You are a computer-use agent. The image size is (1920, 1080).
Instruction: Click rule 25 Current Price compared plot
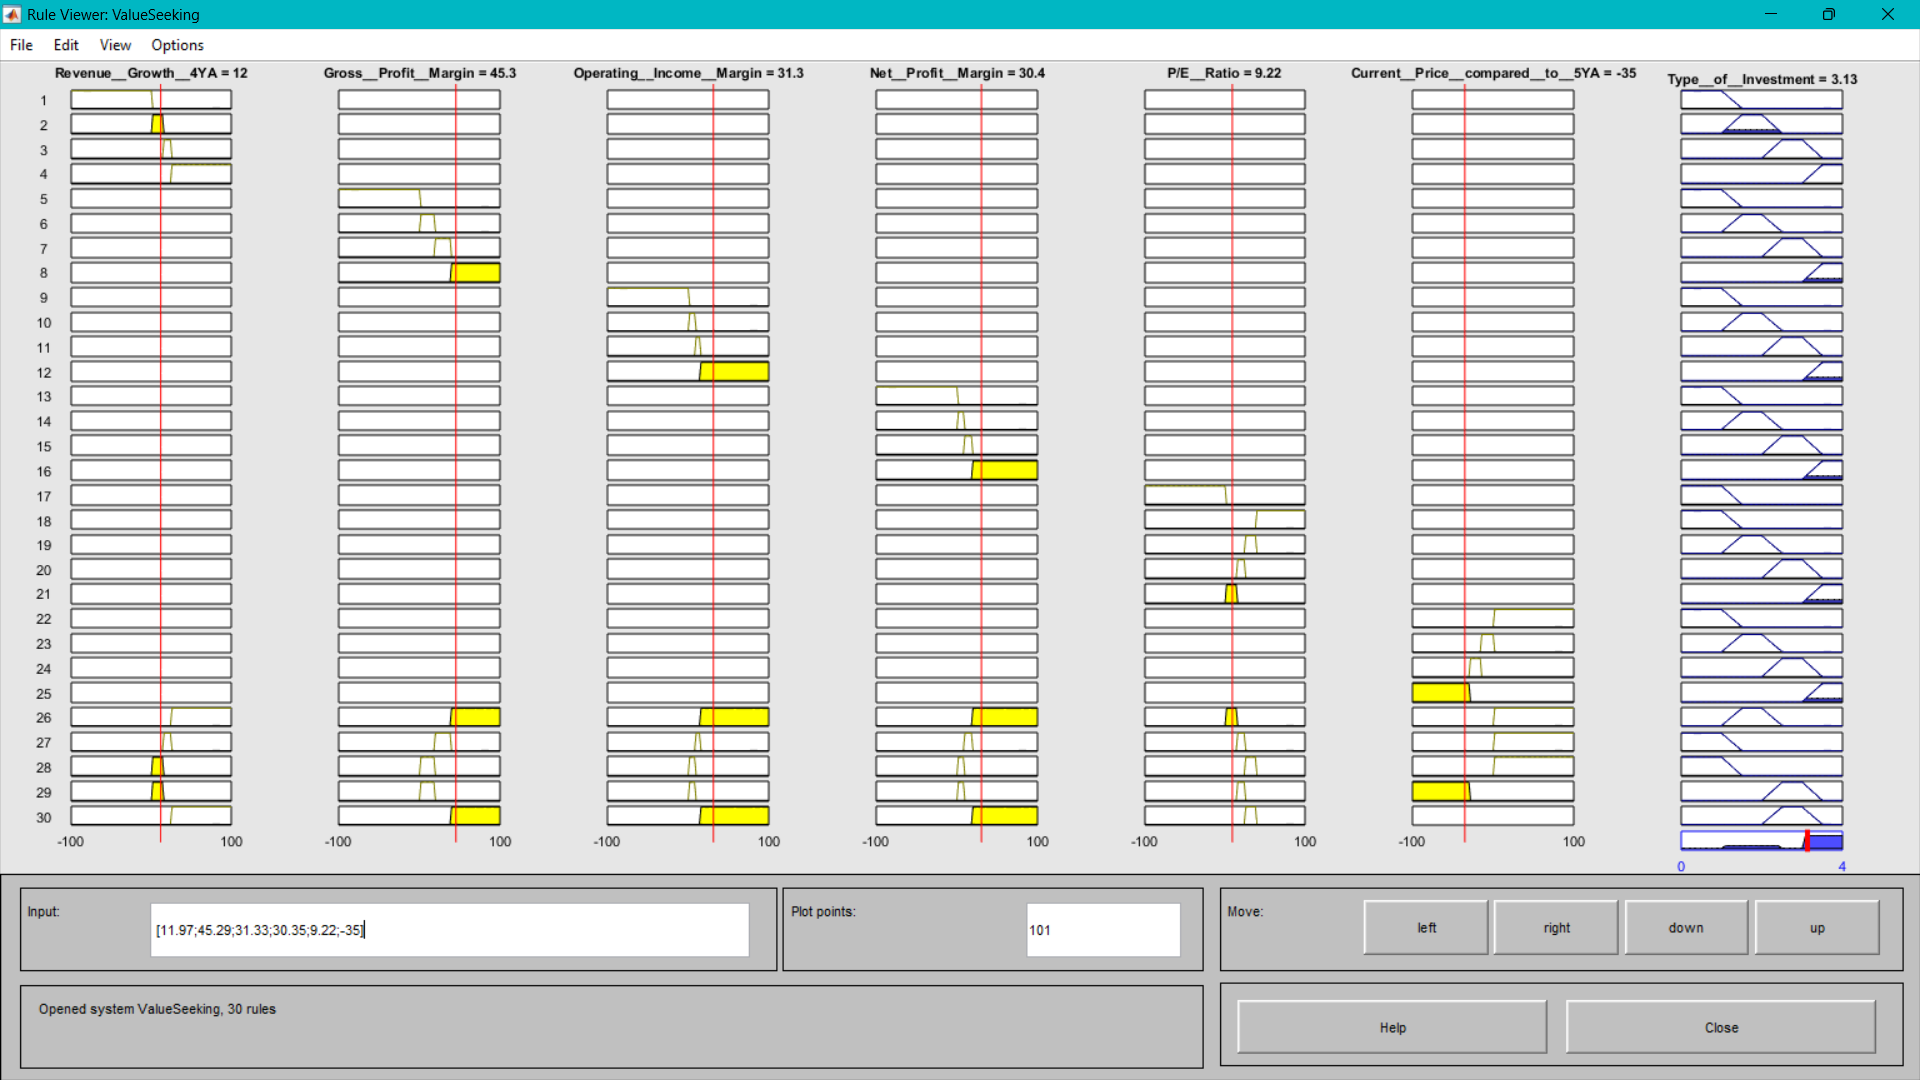click(1493, 692)
